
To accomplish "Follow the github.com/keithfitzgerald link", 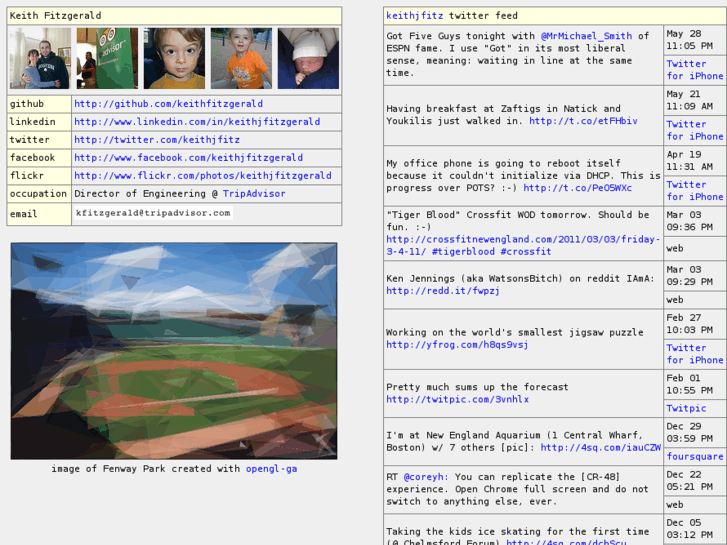I will coord(168,104).
